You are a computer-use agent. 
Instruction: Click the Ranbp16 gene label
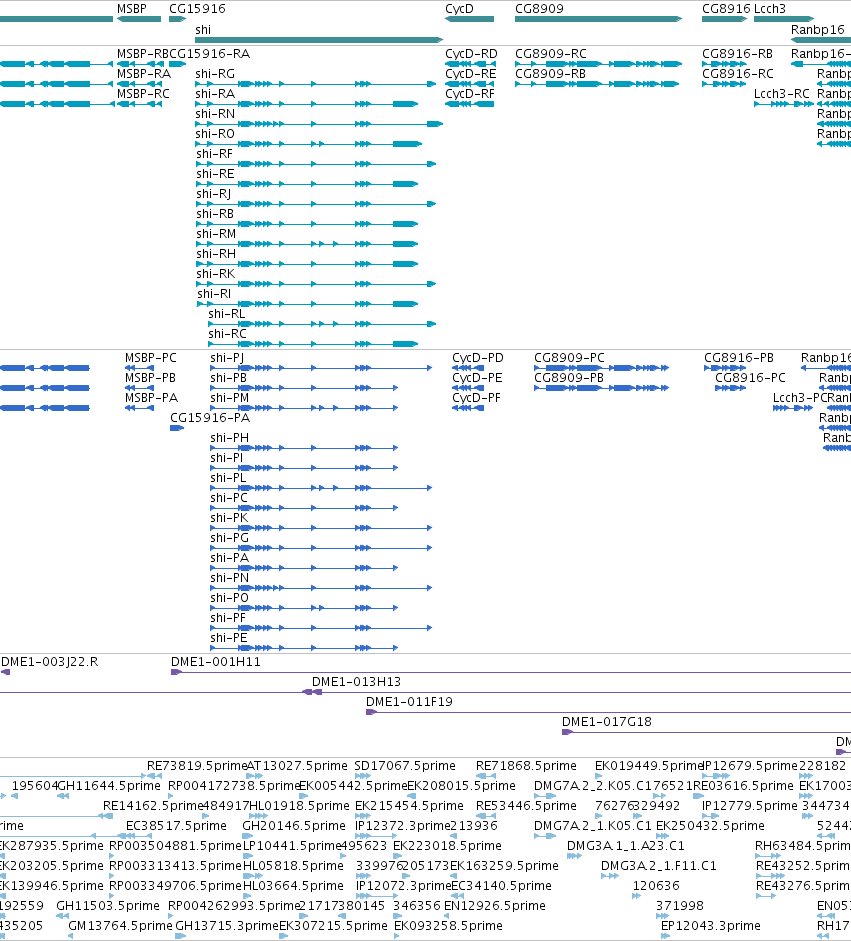pyautogui.click(x=817, y=30)
